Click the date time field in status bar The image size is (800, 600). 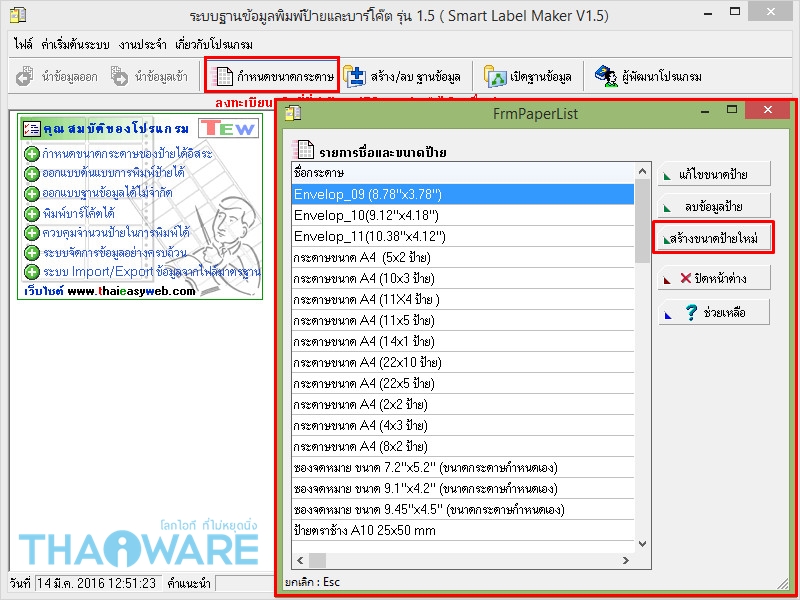(x=98, y=583)
